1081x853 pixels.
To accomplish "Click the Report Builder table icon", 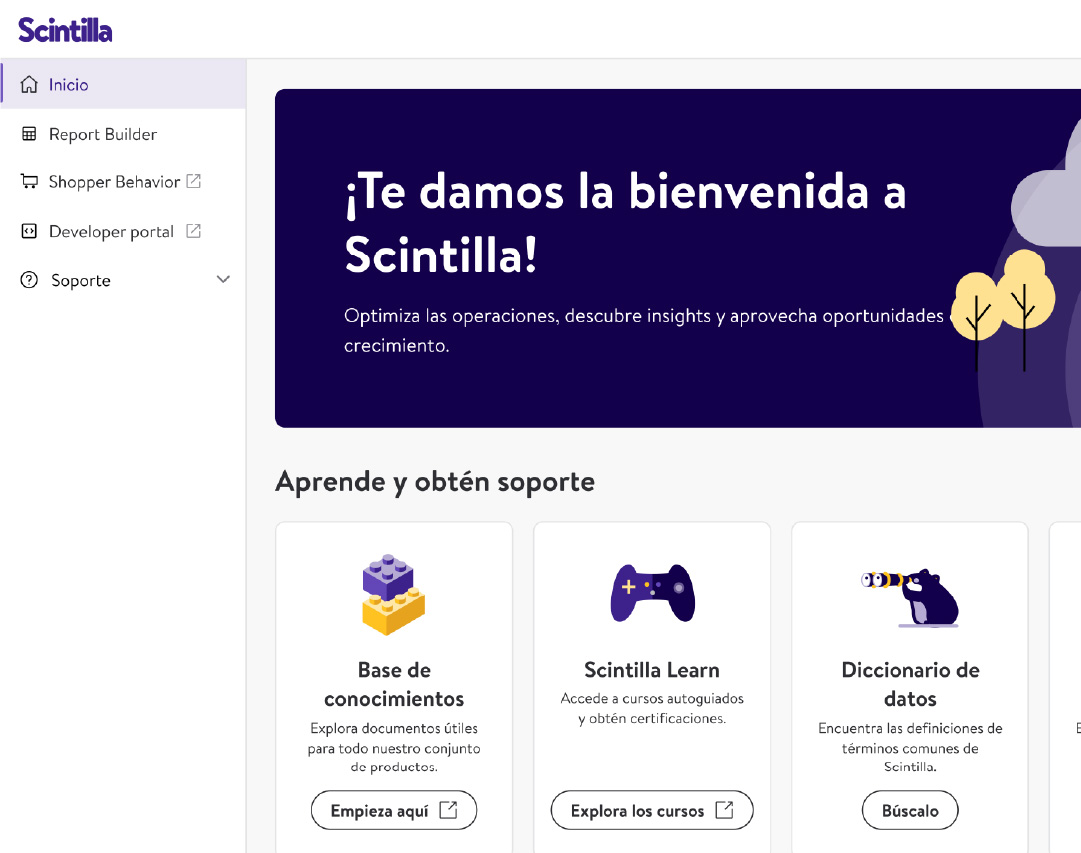I will [29, 134].
